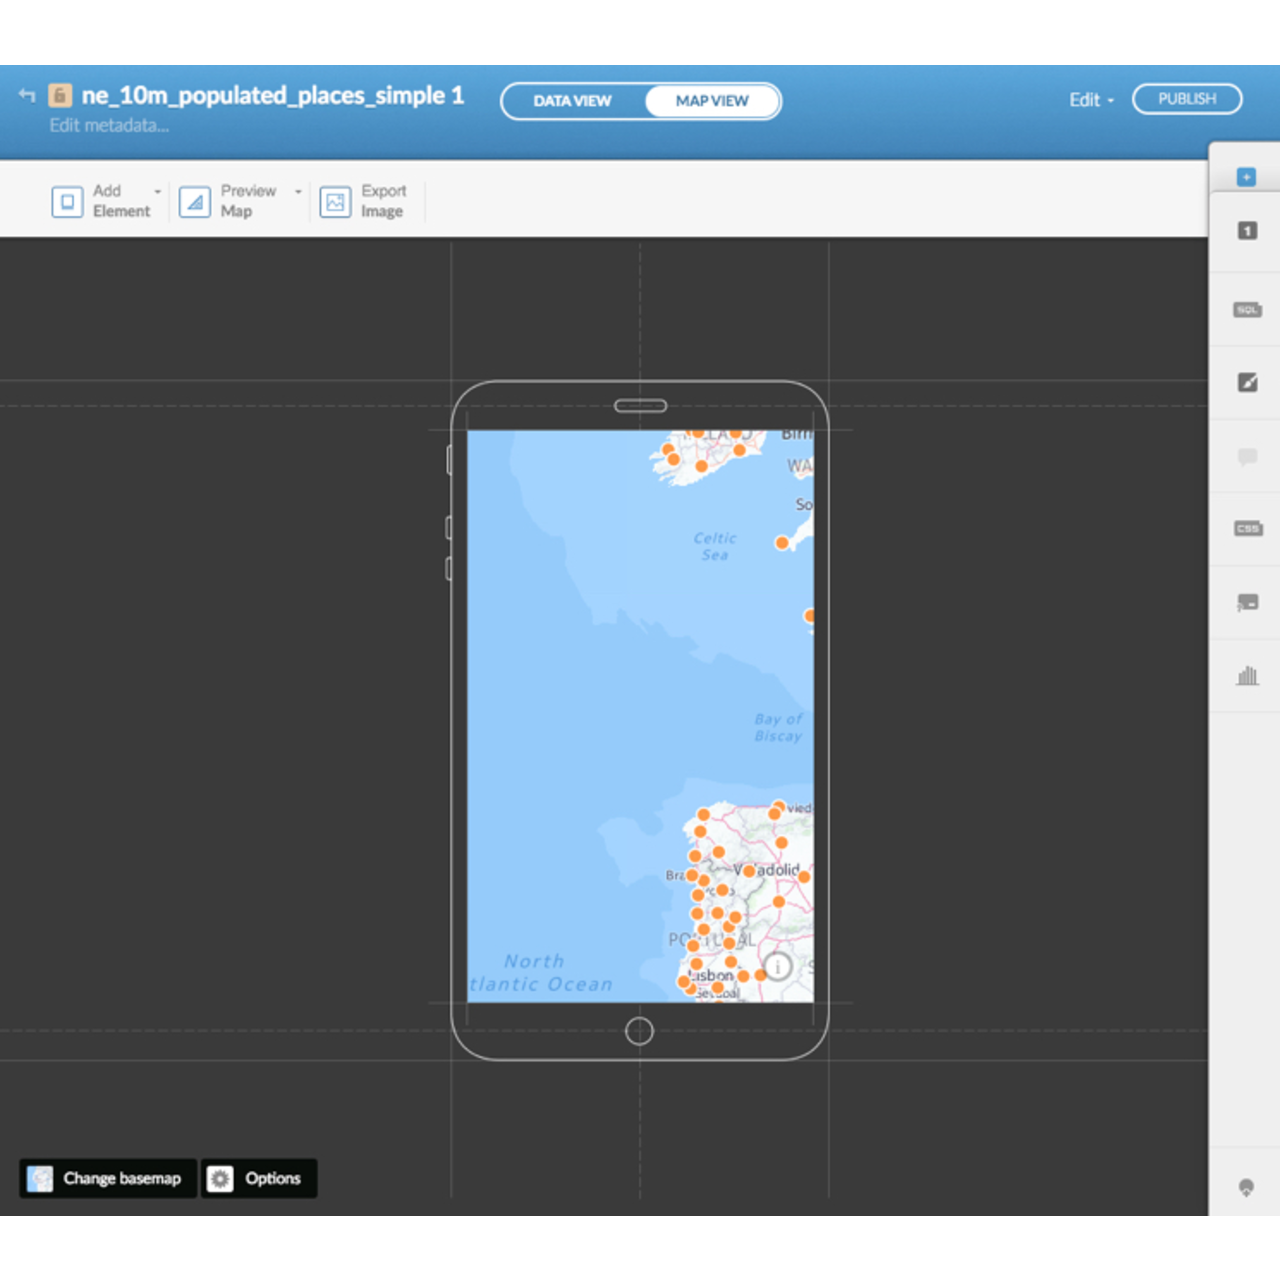The width and height of the screenshot is (1280, 1280).
Task: Expand the Add Element dropdown arrow
Action: point(156,191)
